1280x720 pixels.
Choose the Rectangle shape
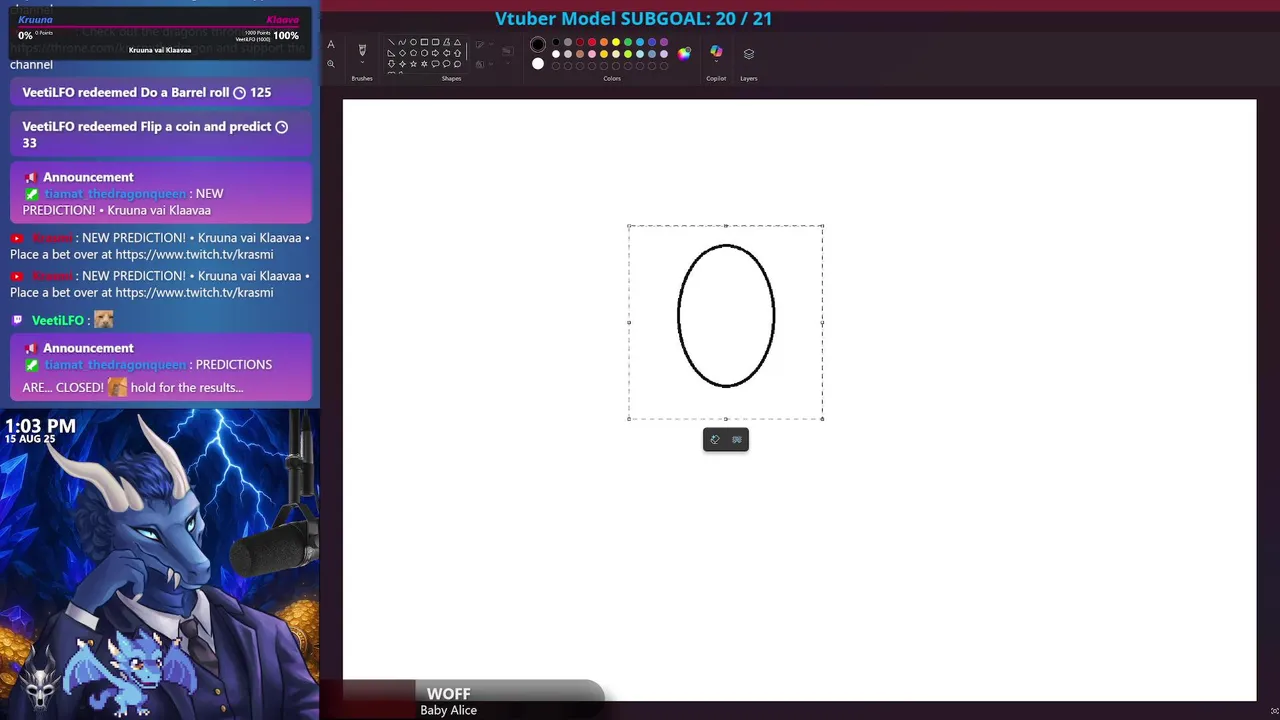pyautogui.click(x=424, y=42)
